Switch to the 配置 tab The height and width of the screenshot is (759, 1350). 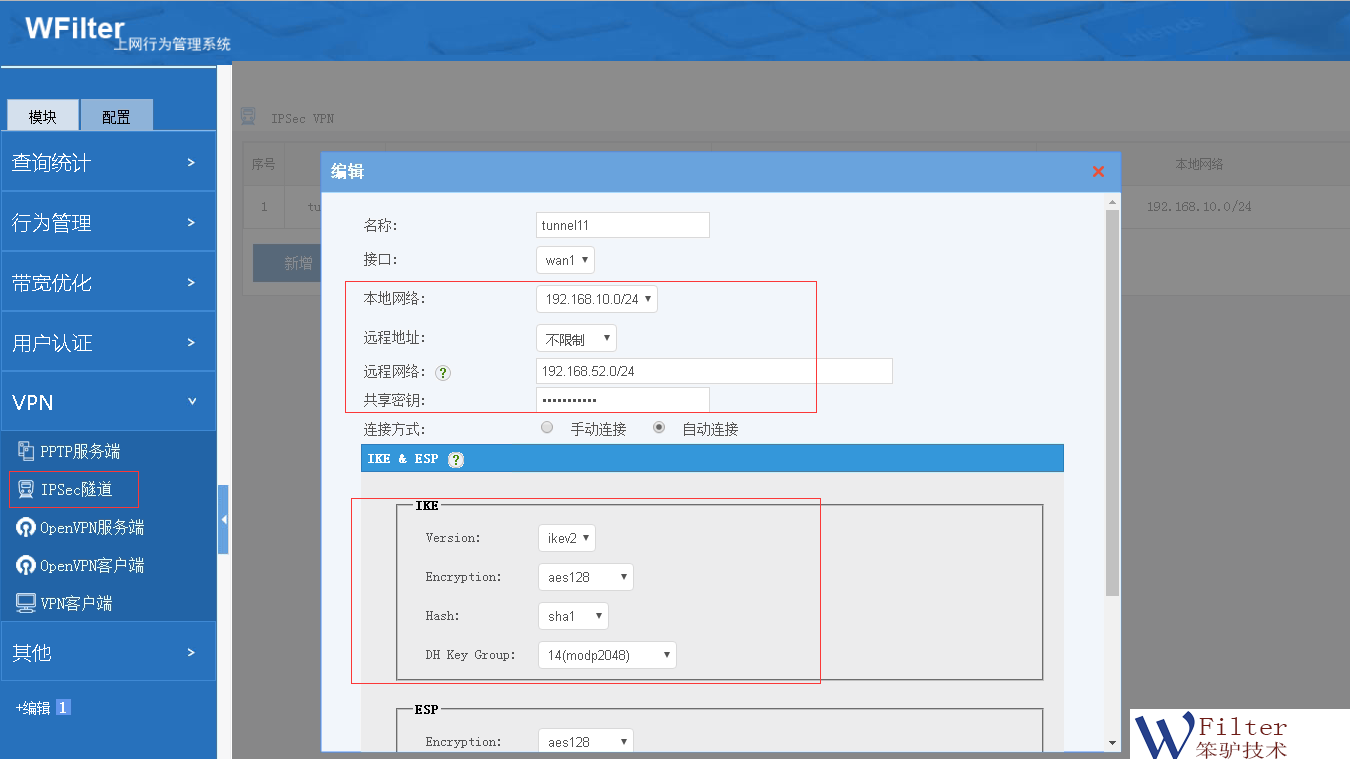116,116
